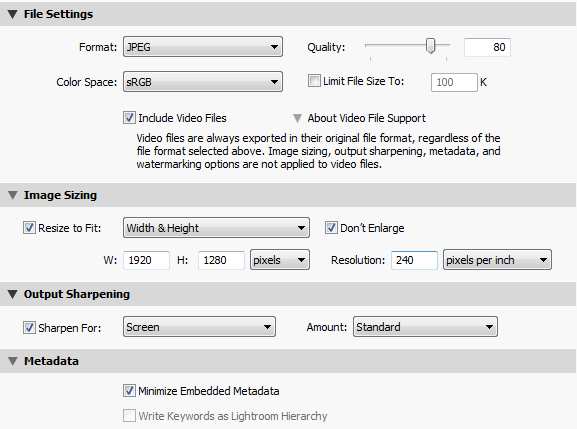Click the width field showing 1920
This screenshot has width=577, height=429.
(146, 260)
